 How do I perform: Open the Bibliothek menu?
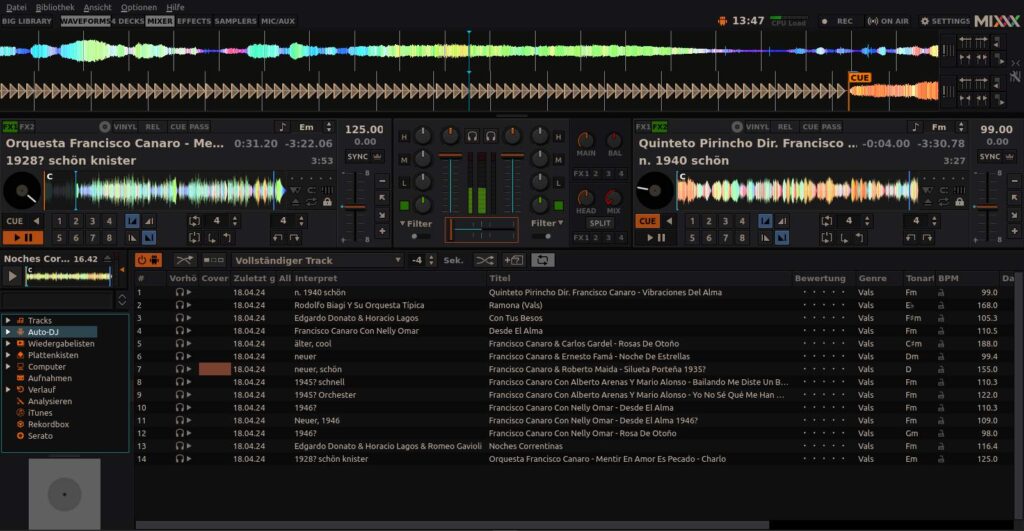pyautogui.click(x=55, y=7)
